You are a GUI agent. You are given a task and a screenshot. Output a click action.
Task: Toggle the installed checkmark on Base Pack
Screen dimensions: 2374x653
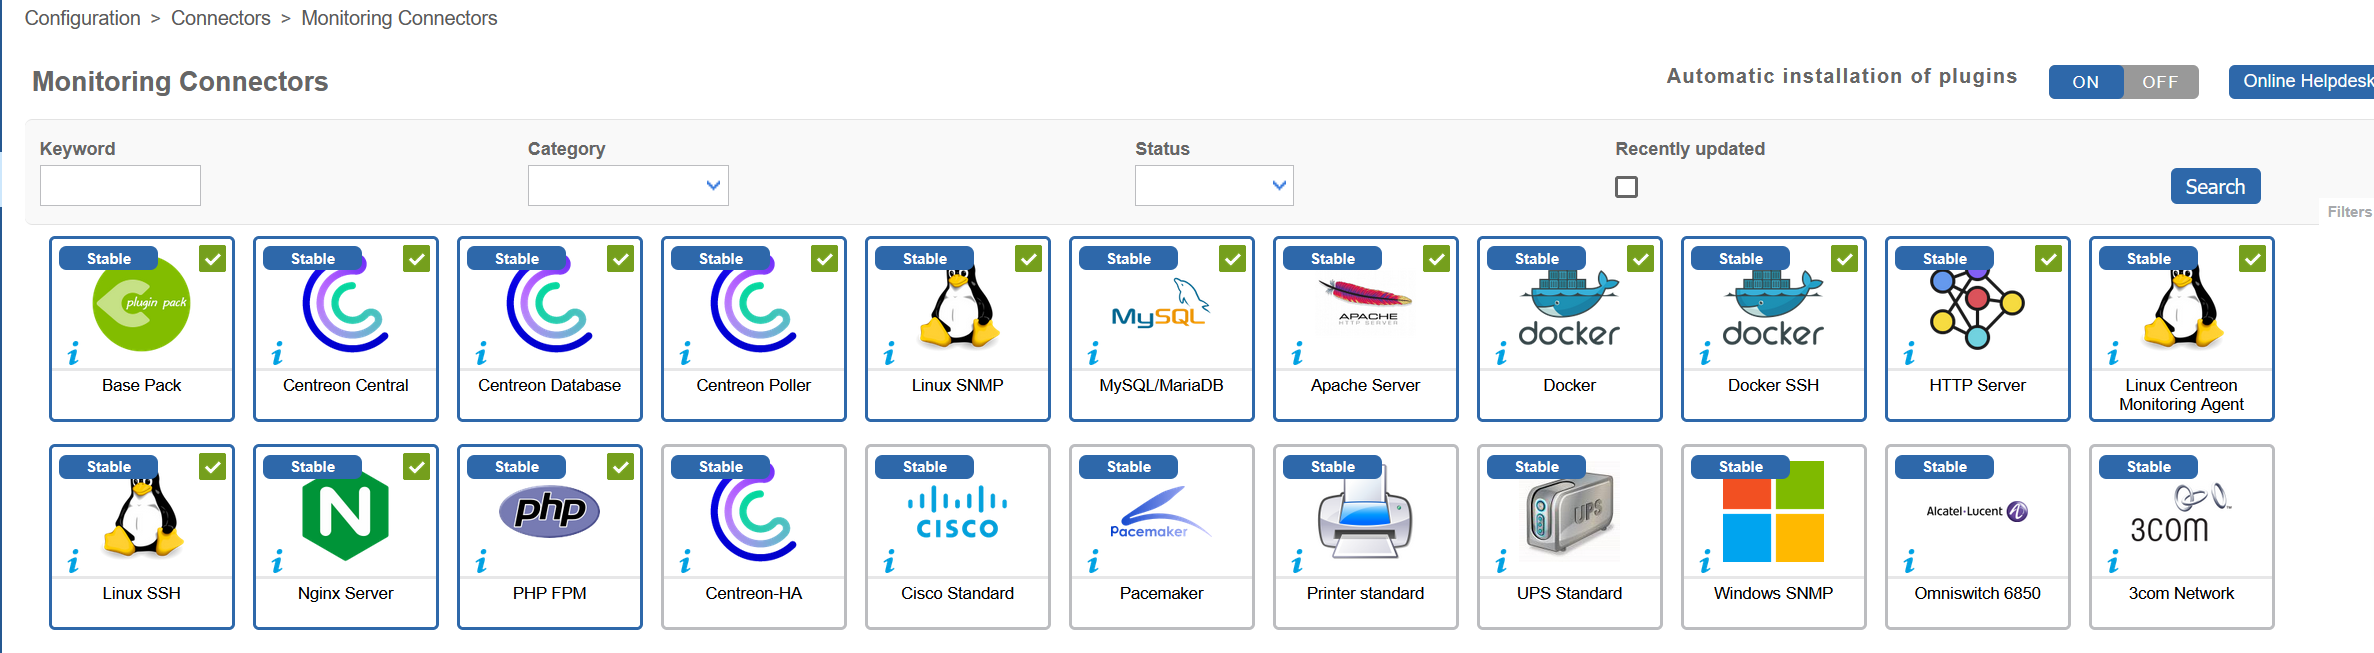point(212,259)
